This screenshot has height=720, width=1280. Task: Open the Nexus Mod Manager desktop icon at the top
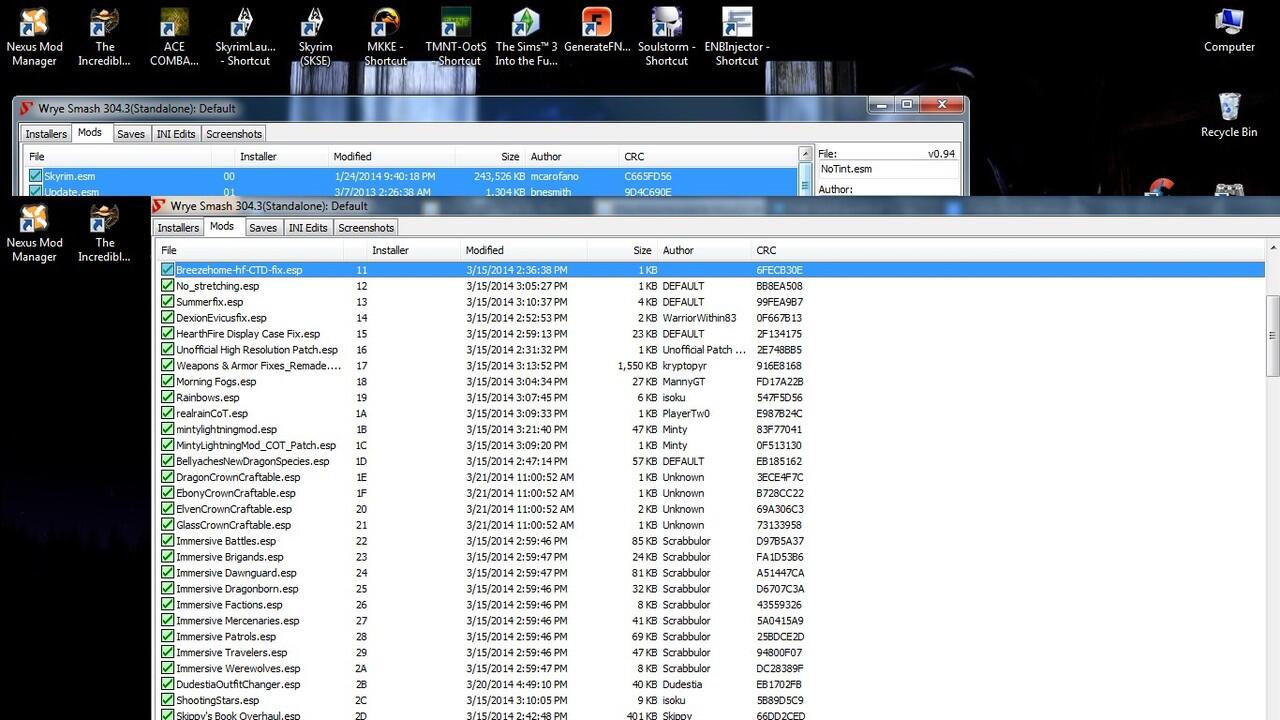coord(34,38)
